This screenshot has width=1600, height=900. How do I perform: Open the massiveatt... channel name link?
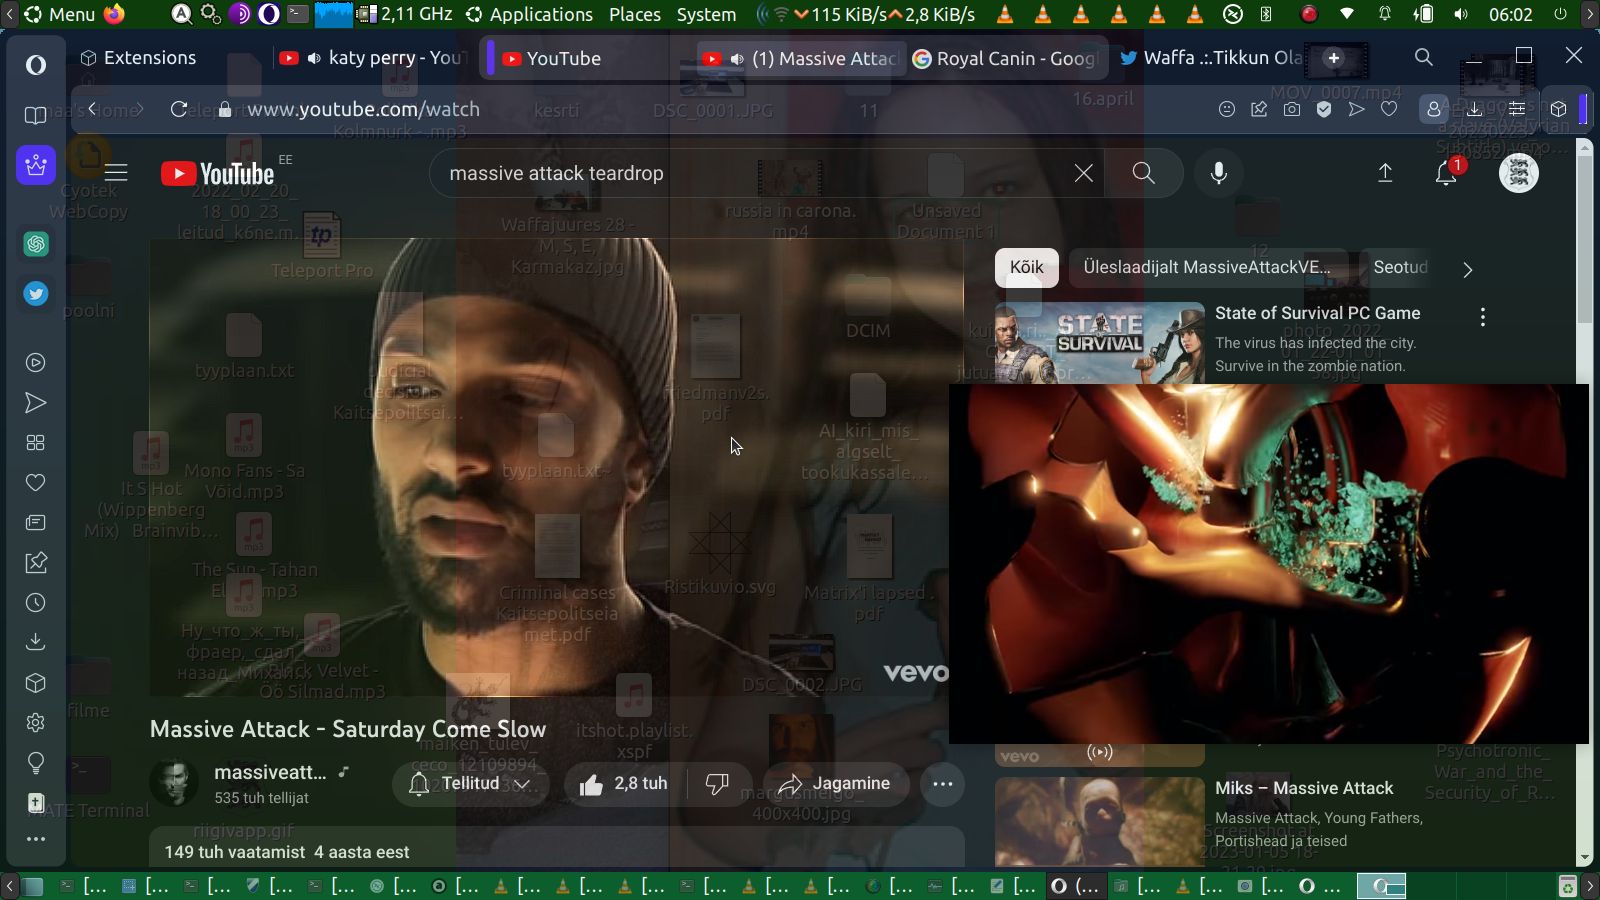pos(270,772)
